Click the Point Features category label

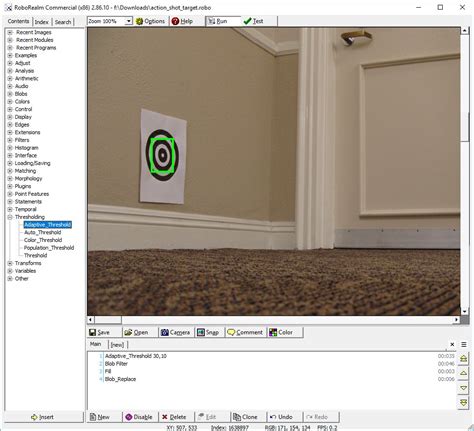point(32,194)
